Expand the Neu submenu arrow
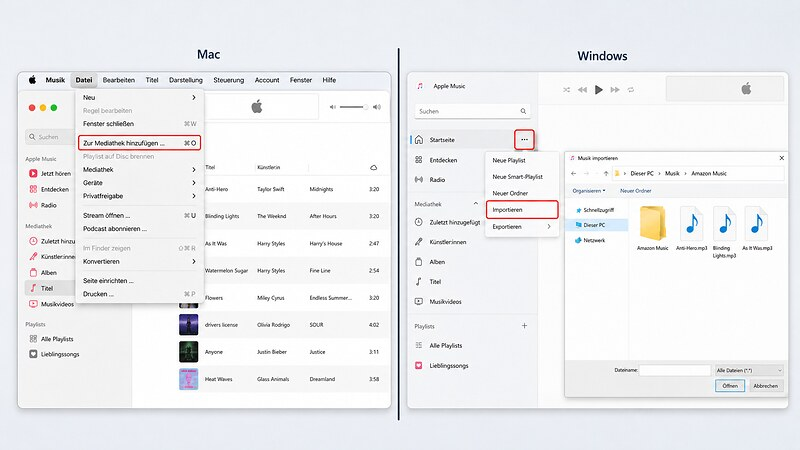800x450 pixels. (x=194, y=97)
